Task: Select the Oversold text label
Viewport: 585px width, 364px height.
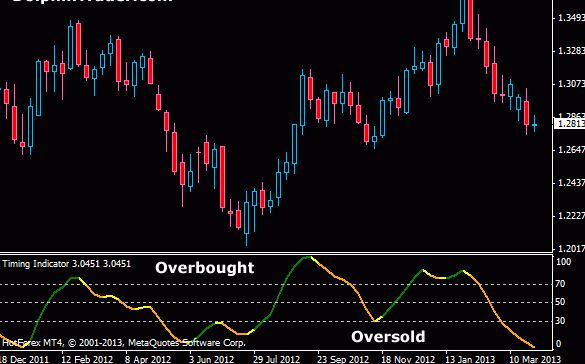Action: [x=388, y=336]
